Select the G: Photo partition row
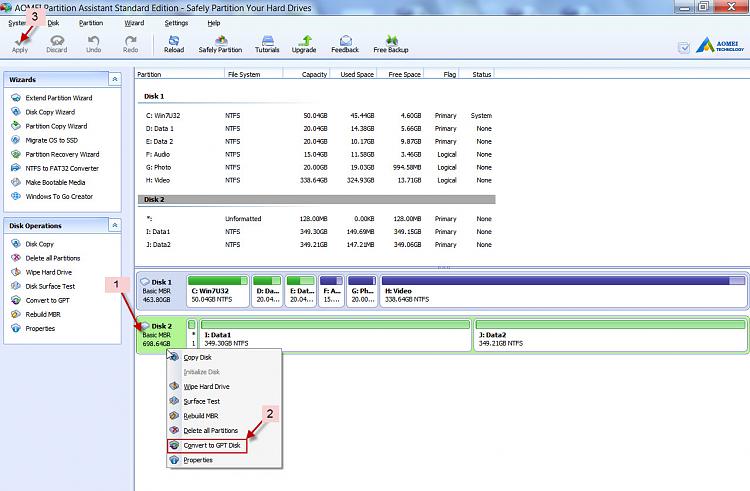The height and width of the screenshot is (491, 750). click(x=317, y=167)
